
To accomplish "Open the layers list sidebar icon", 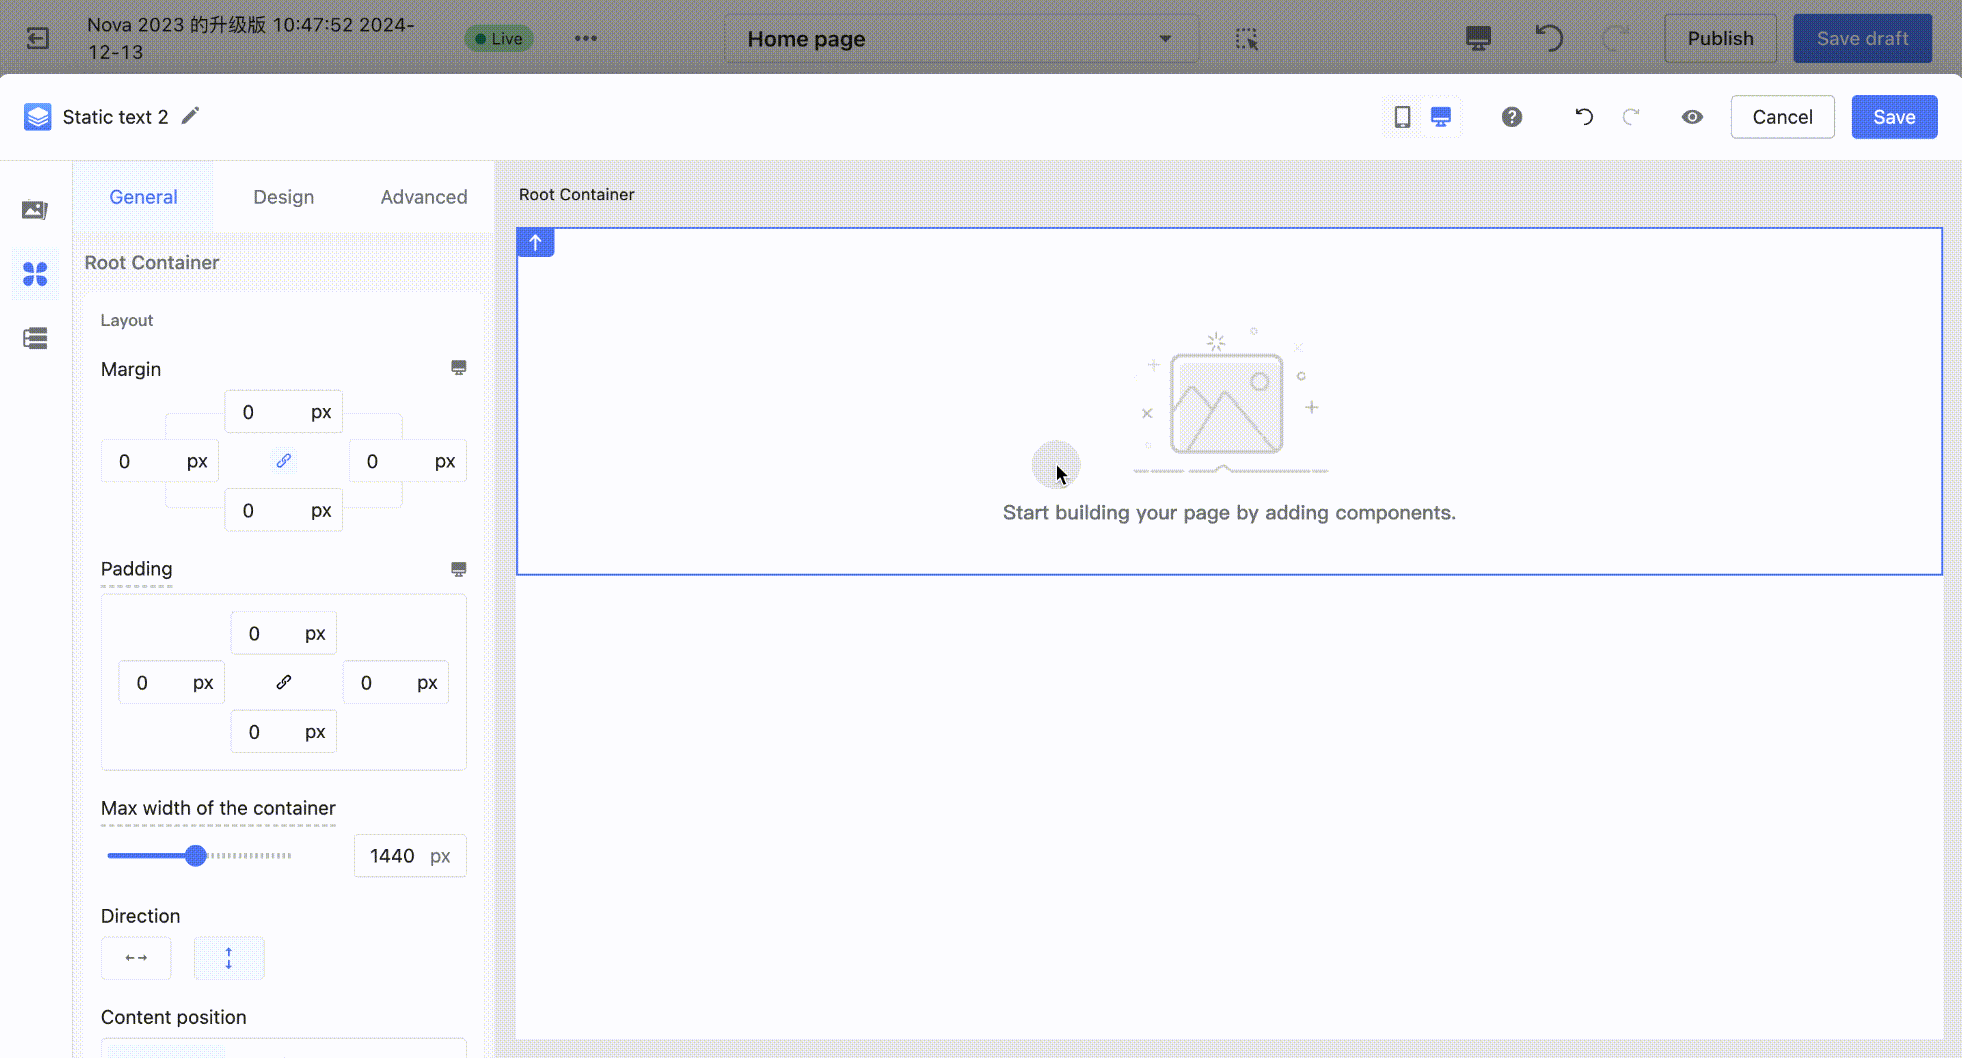I will pyautogui.click(x=35, y=338).
